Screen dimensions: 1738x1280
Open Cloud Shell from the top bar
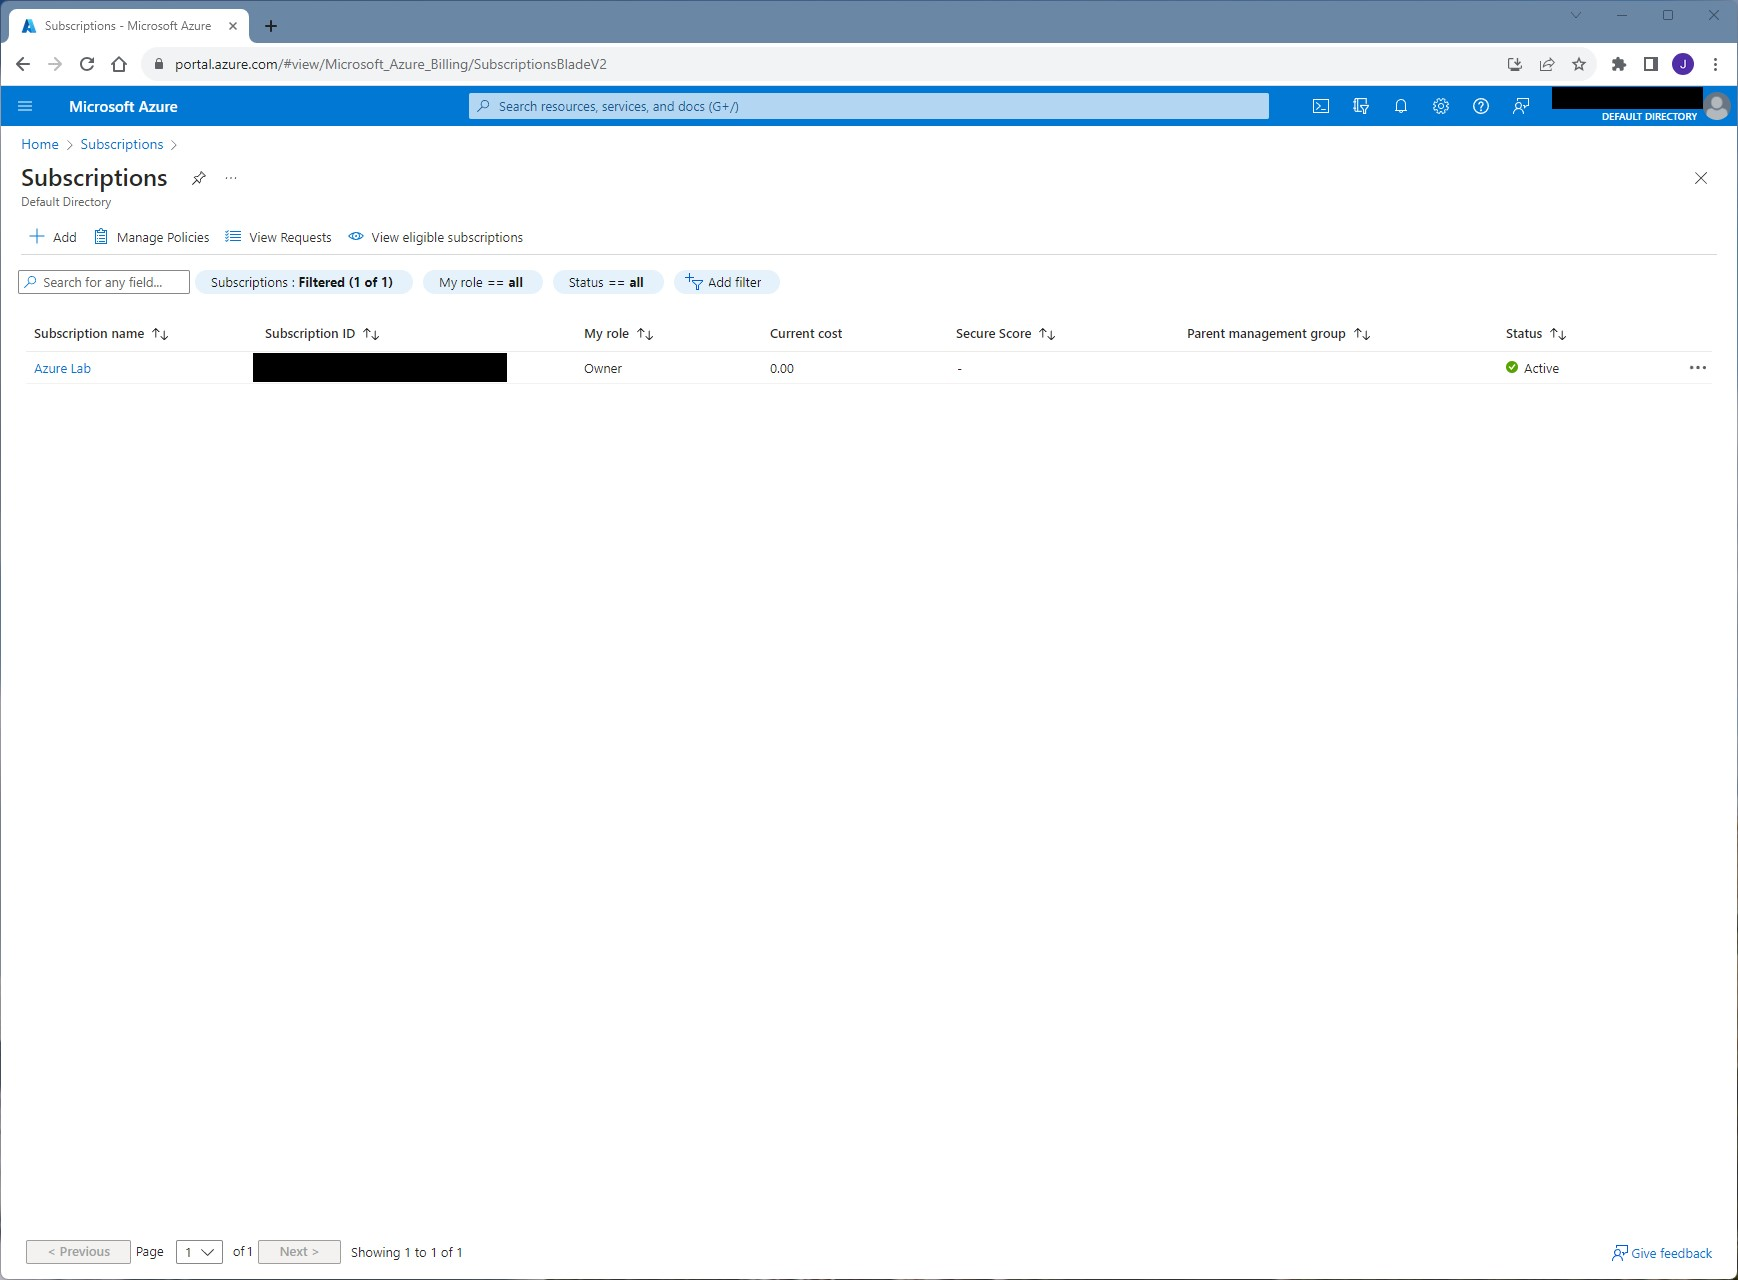1321,106
